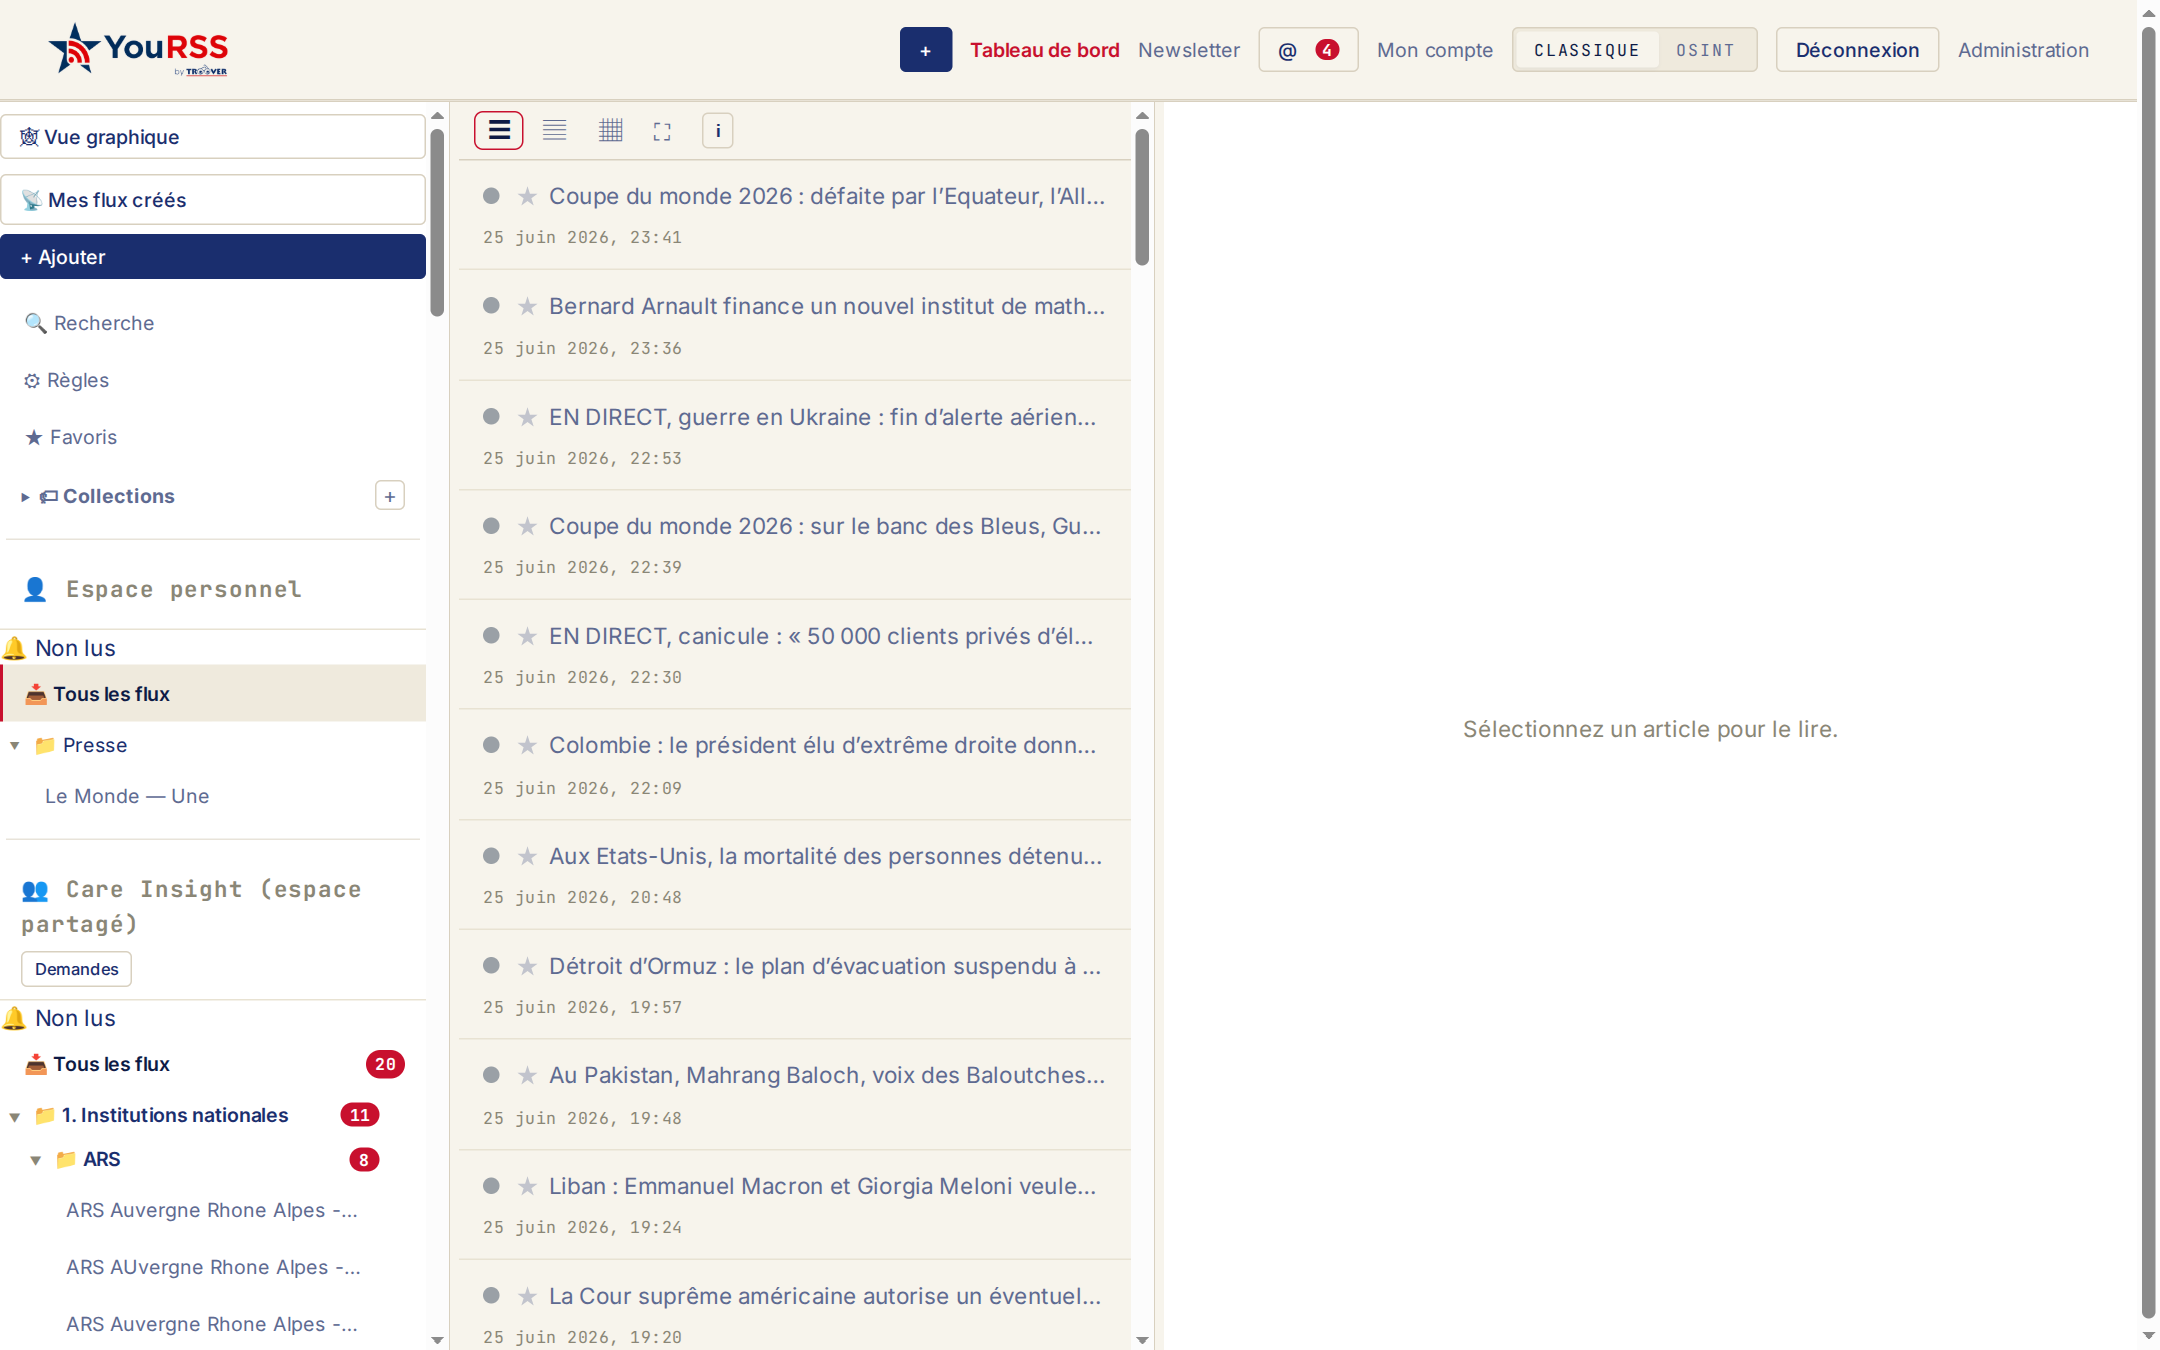Star the Bernard Arnault article
Image resolution: width=2160 pixels, height=1350 pixels.
pos(527,306)
